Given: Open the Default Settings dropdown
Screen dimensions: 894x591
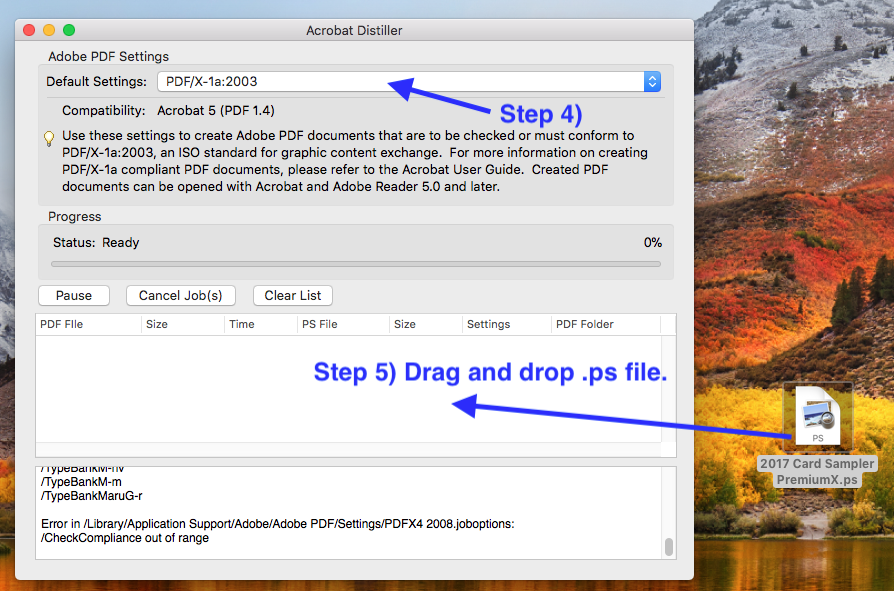Looking at the screenshot, I should click(400, 82).
